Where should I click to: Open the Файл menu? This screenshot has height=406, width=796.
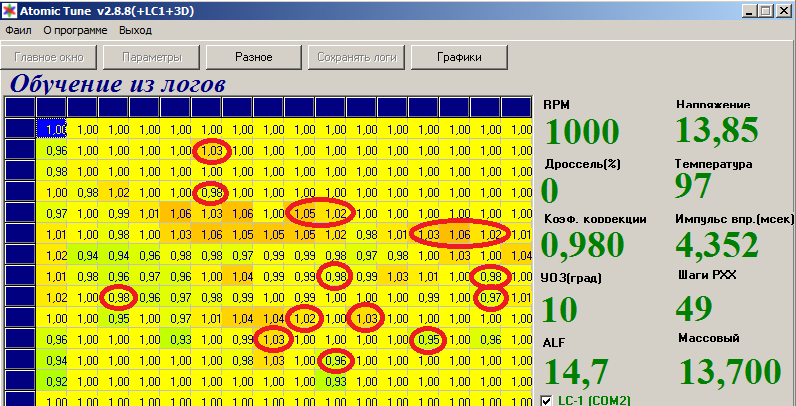coord(18,30)
